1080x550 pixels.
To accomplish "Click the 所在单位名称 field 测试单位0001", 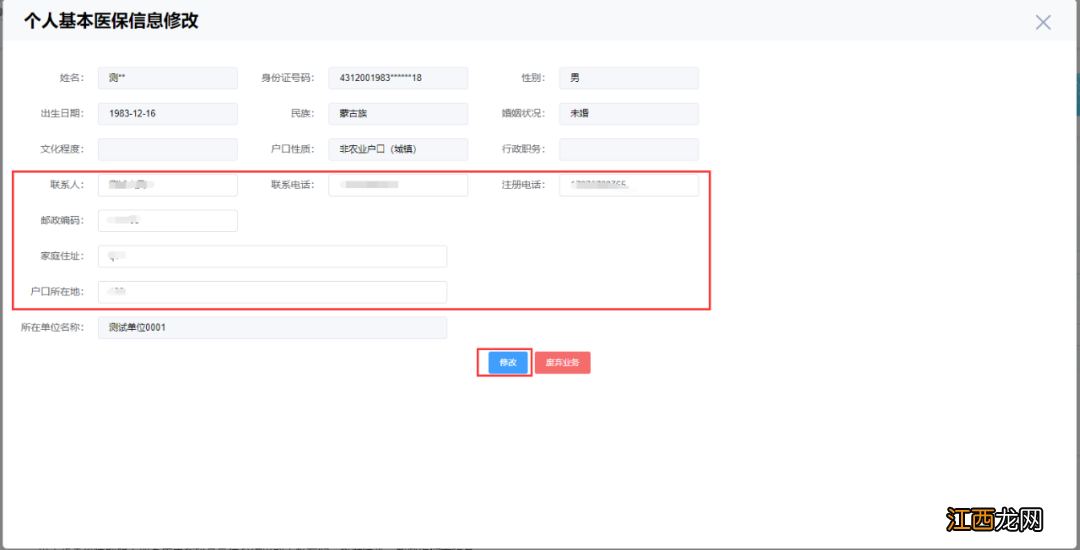I will coord(272,328).
